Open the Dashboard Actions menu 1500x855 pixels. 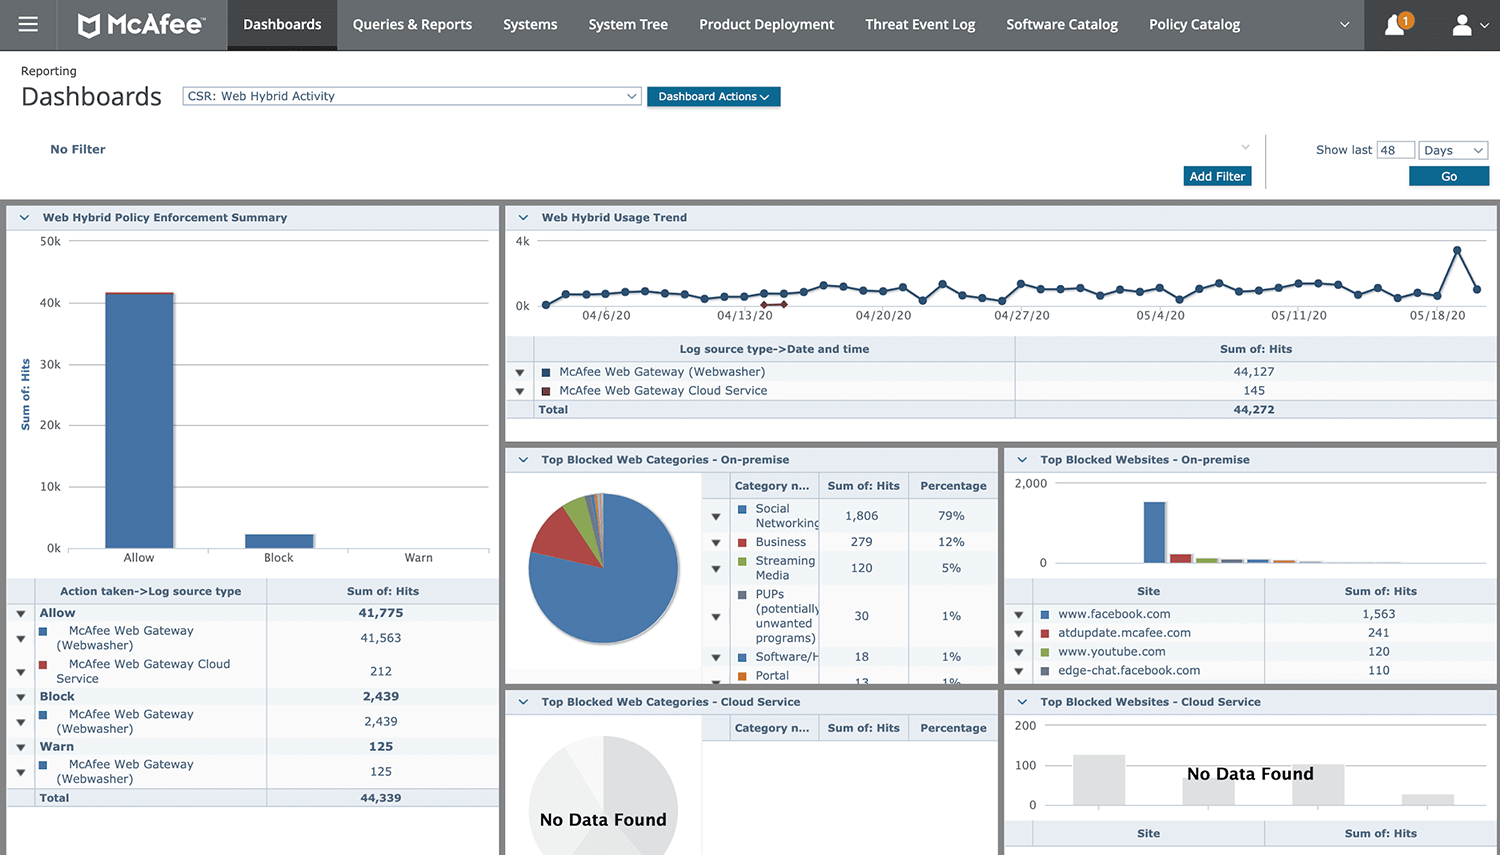click(x=713, y=96)
